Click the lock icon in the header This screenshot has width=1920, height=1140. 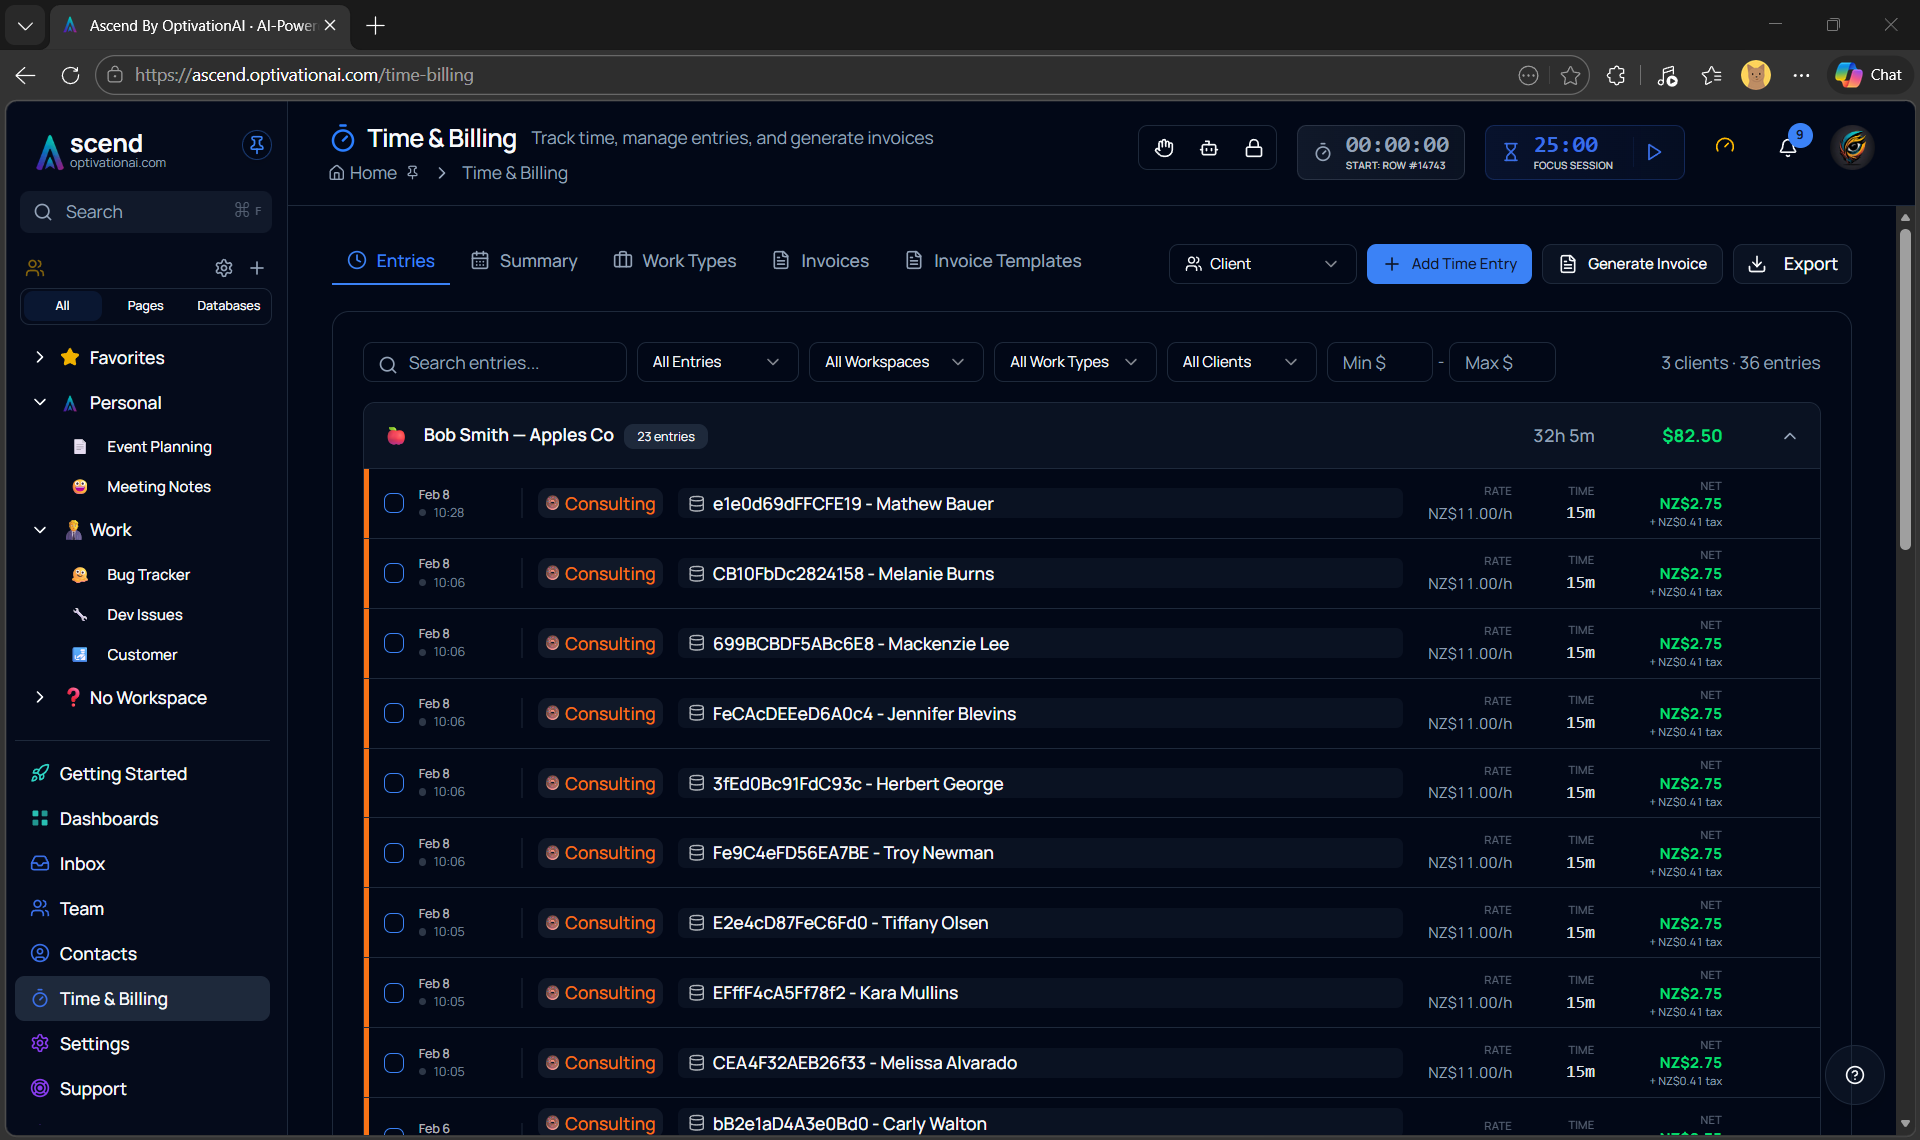(x=1253, y=149)
